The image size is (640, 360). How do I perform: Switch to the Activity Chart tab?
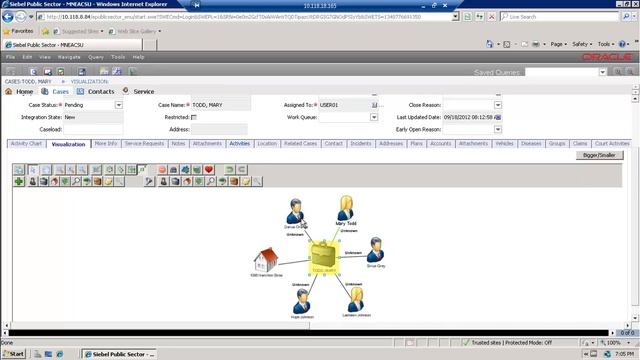click(27, 144)
